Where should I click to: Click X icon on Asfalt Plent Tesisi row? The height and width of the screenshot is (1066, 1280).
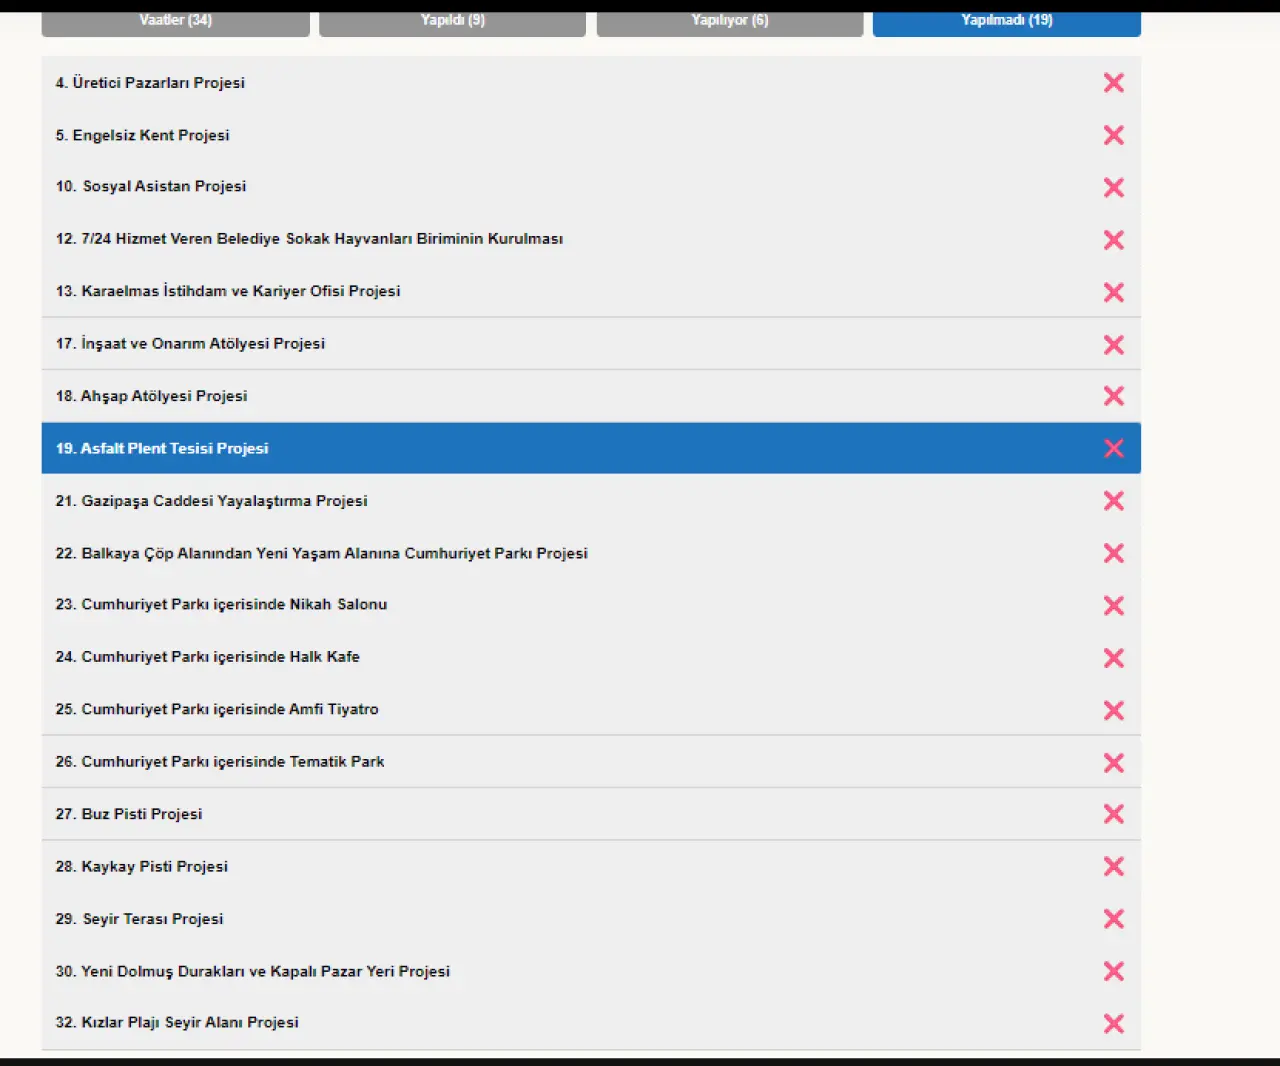1113,448
